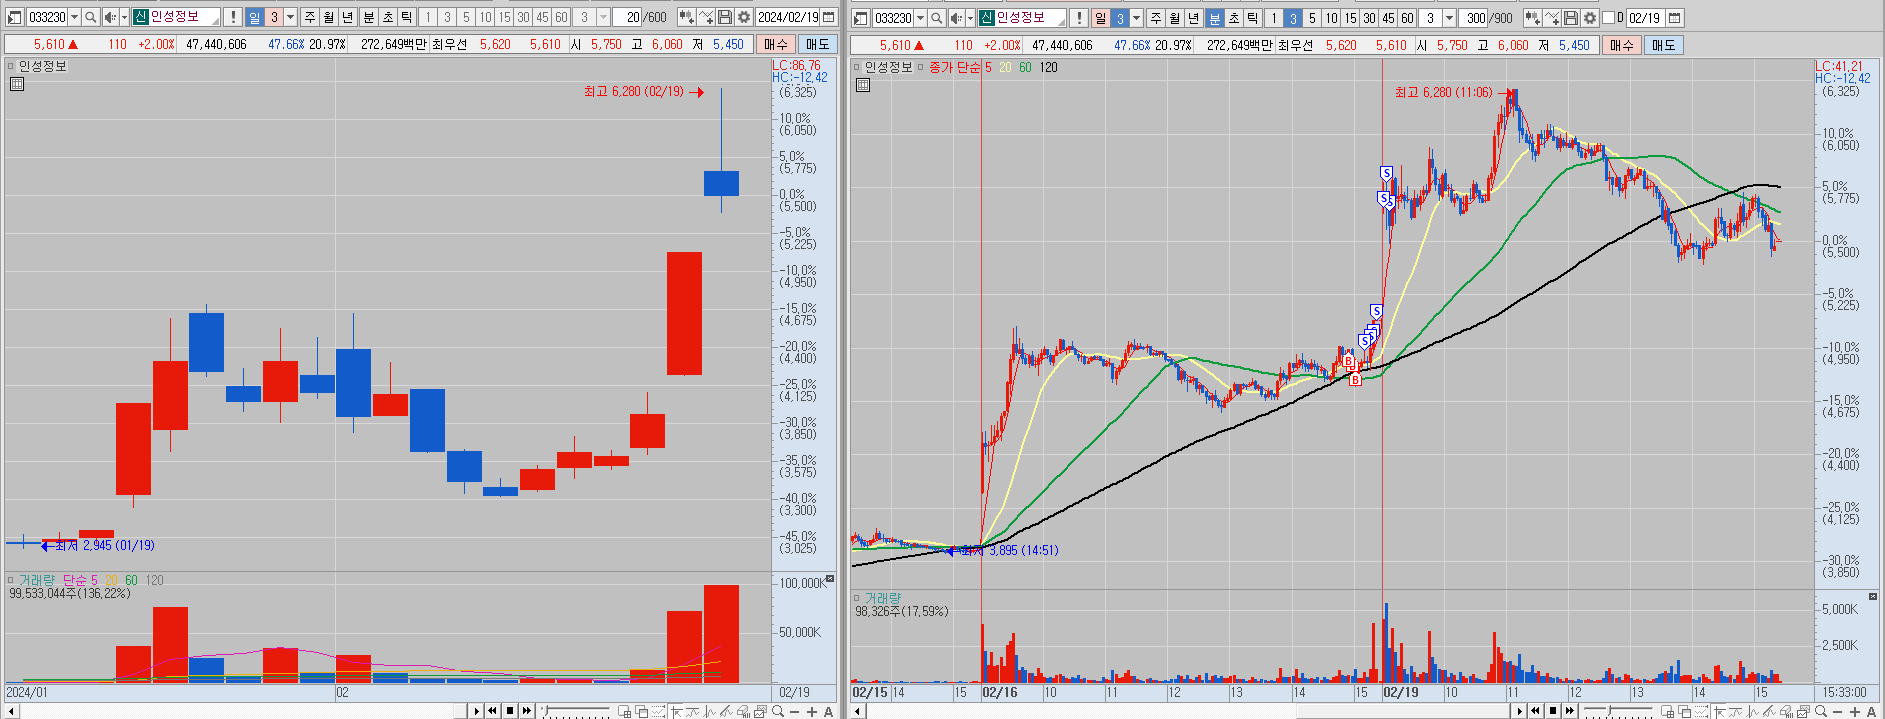
Task: Expand stock code 033230 dropdown in right chart
Action: [x=920, y=18]
